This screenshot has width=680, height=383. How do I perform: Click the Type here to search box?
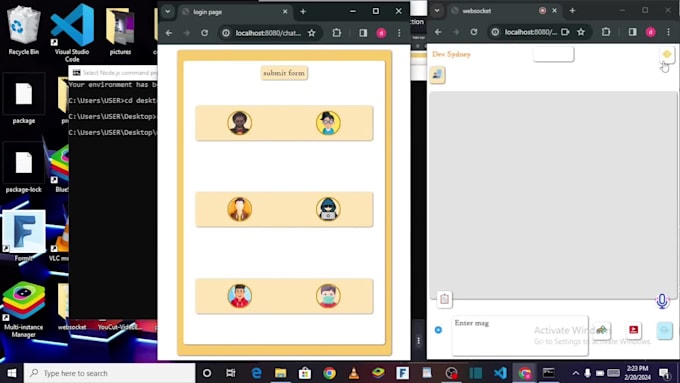click(110, 373)
